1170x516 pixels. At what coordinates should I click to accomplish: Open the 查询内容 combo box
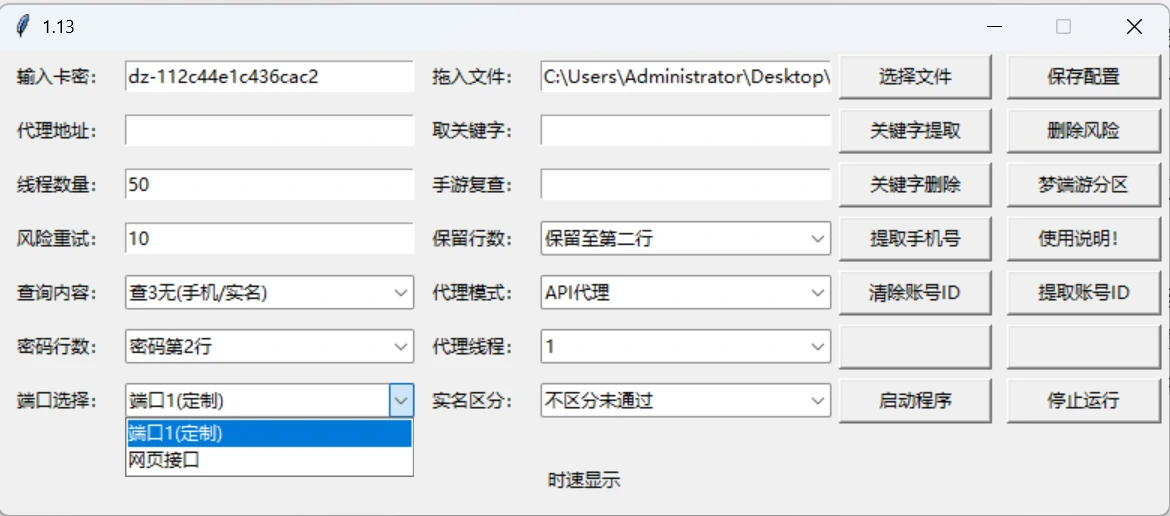pyautogui.click(x=269, y=292)
